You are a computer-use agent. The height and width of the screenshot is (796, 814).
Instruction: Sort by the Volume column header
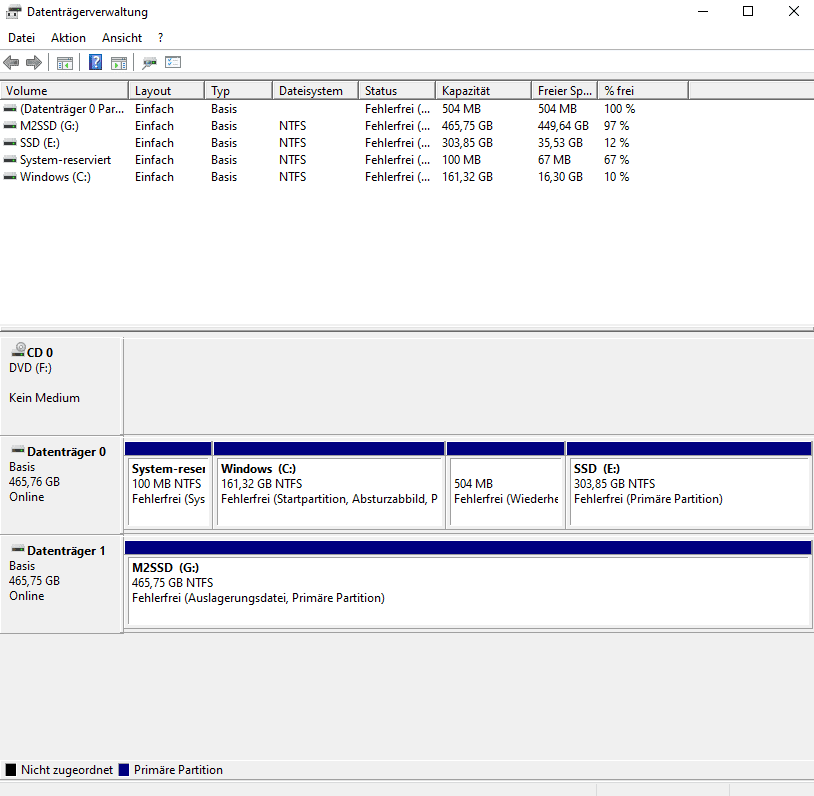pyautogui.click(x=64, y=91)
